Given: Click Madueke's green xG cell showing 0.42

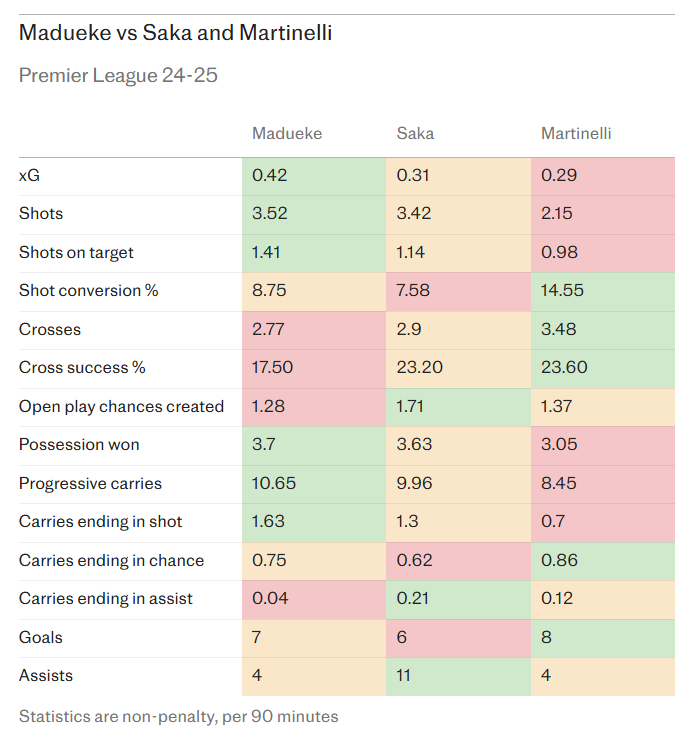Looking at the screenshot, I should tap(313, 176).
